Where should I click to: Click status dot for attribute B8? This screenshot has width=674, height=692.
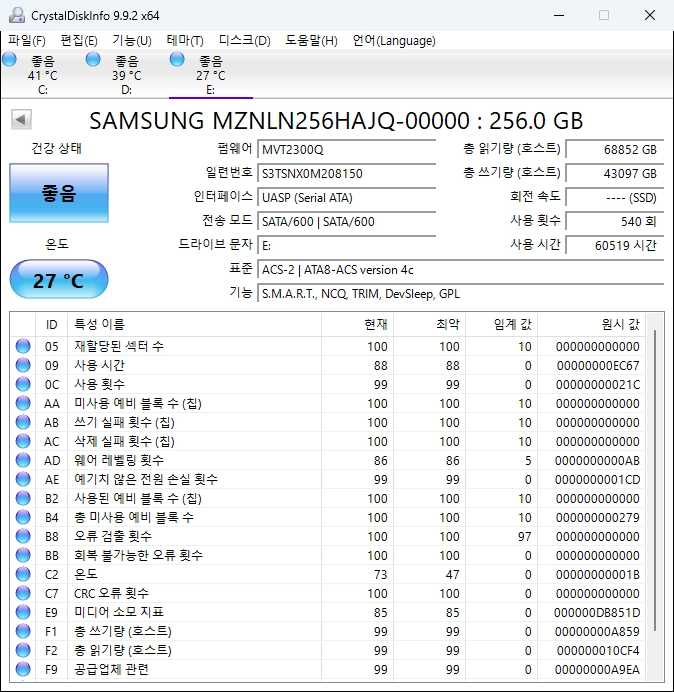click(x=23, y=536)
